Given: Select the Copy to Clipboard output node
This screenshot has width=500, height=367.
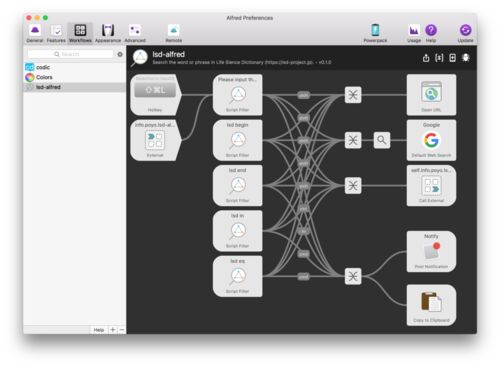Looking at the screenshot, I should (x=431, y=305).
